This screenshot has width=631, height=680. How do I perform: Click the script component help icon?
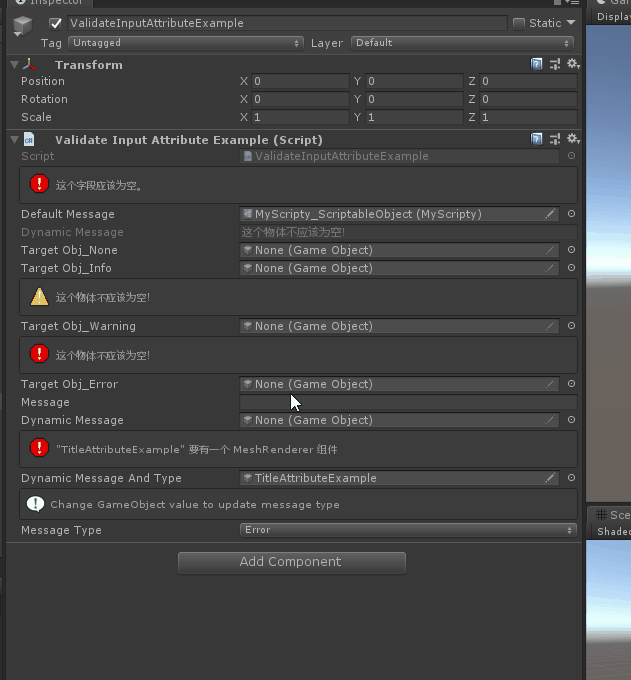[537, 139]
